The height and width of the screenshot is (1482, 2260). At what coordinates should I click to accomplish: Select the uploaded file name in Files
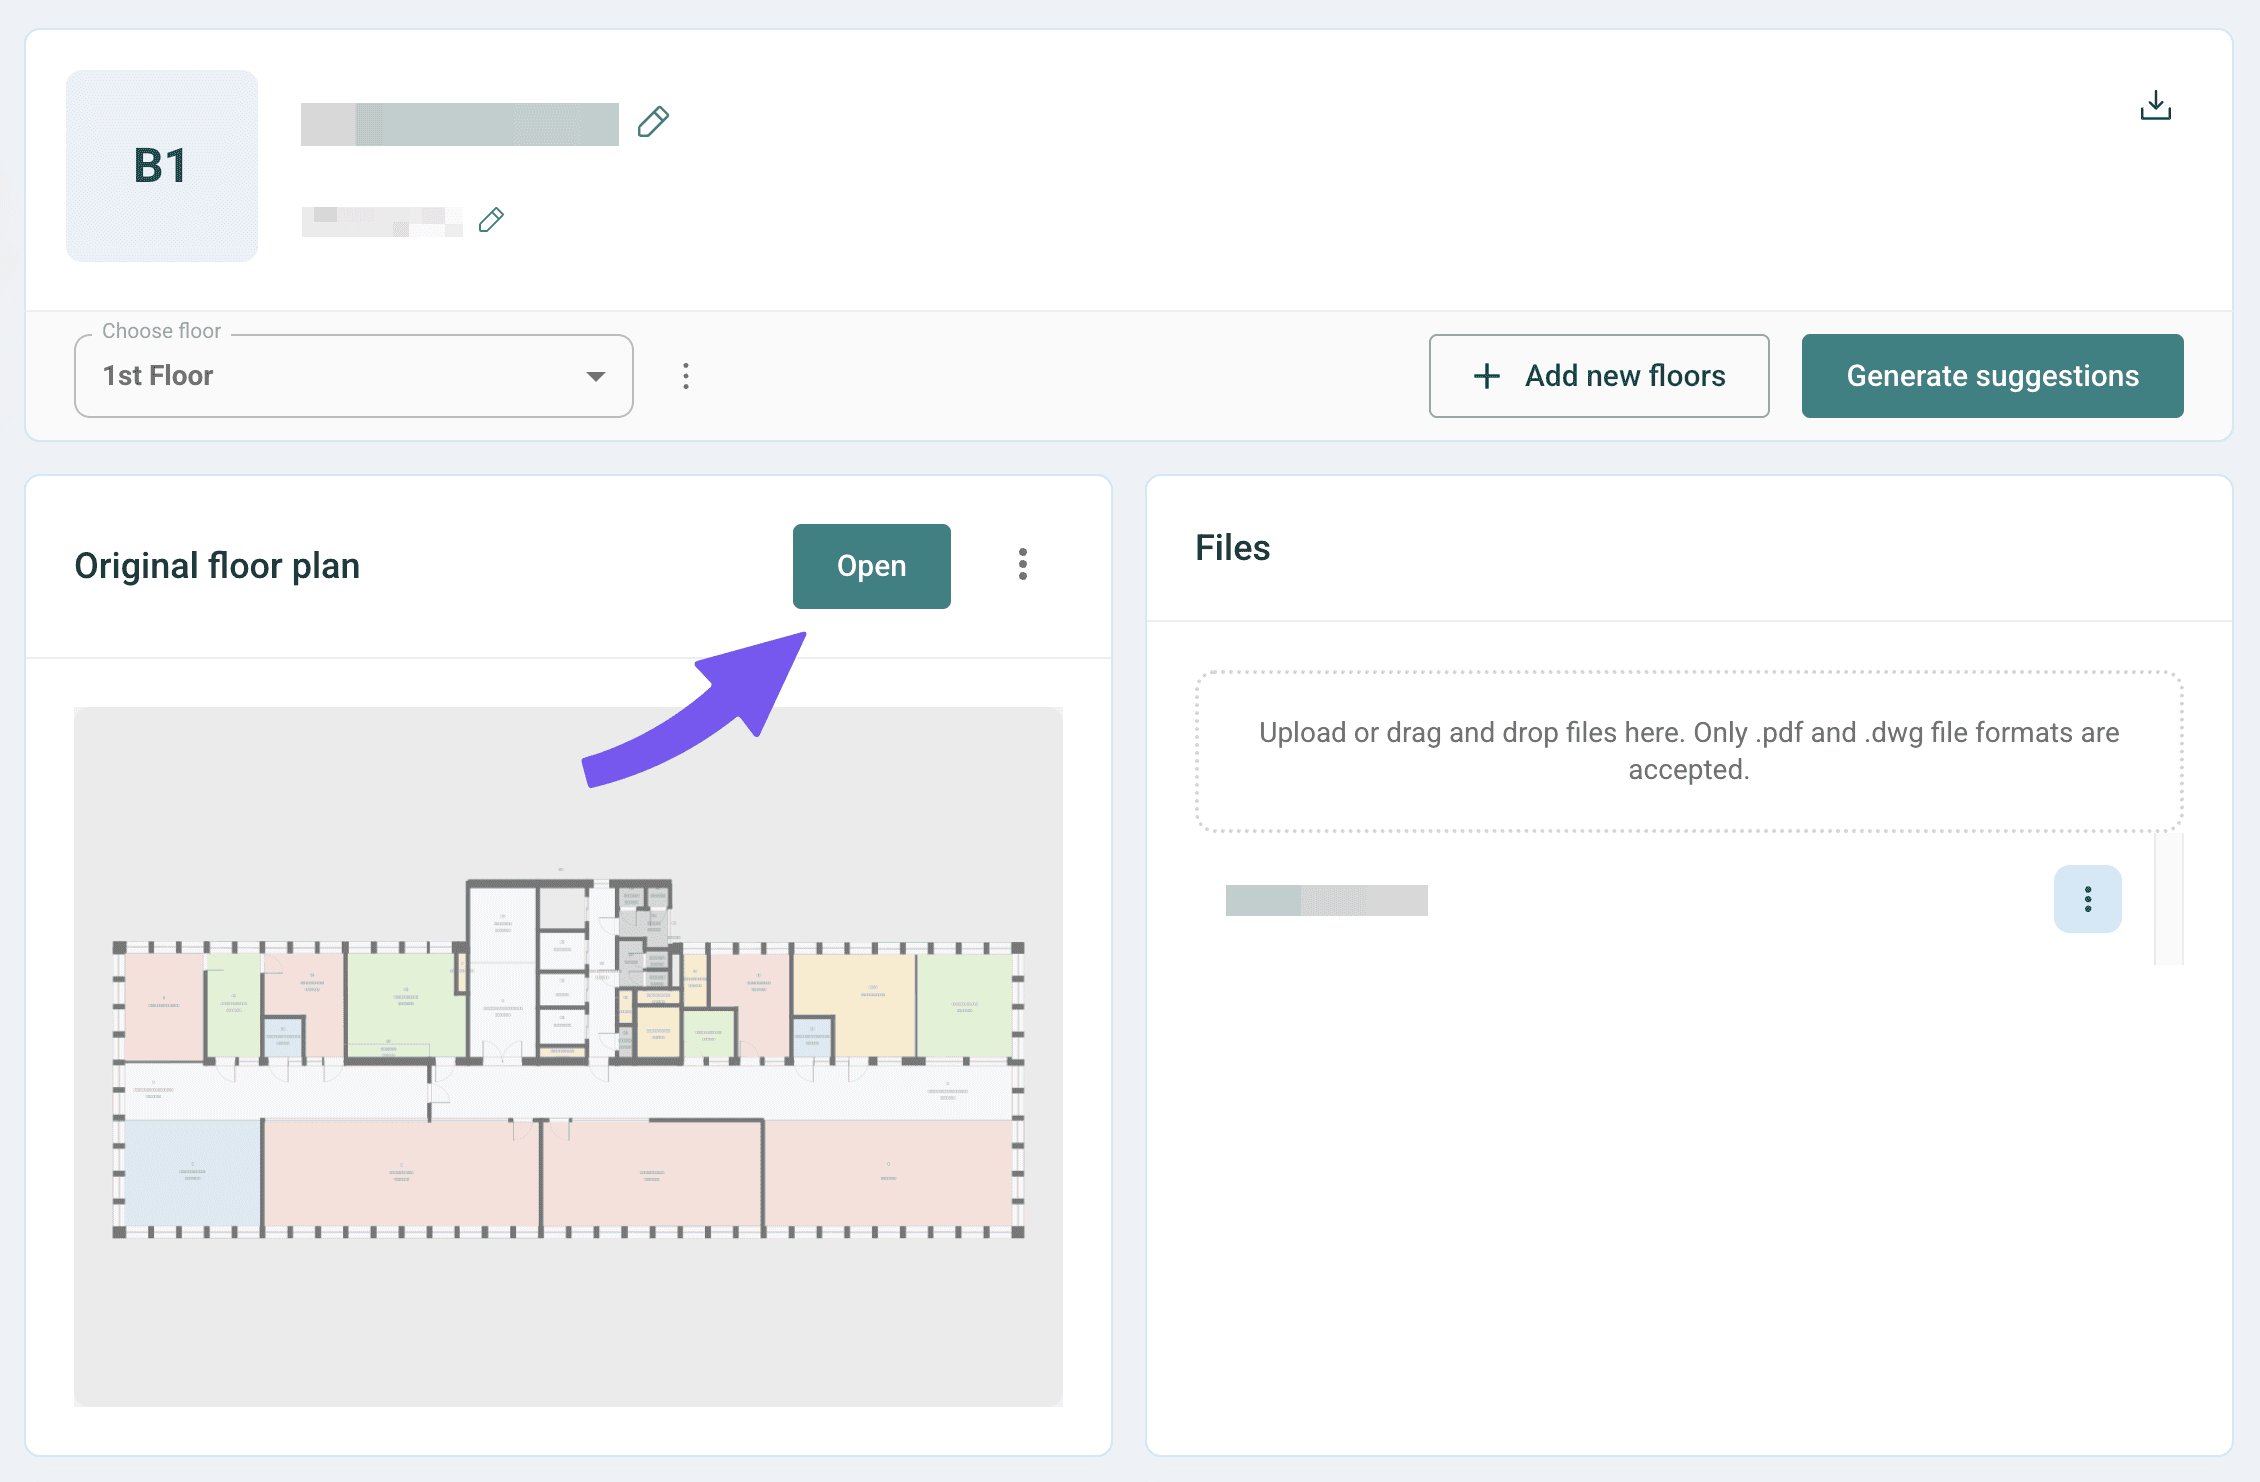(1326, 900)
